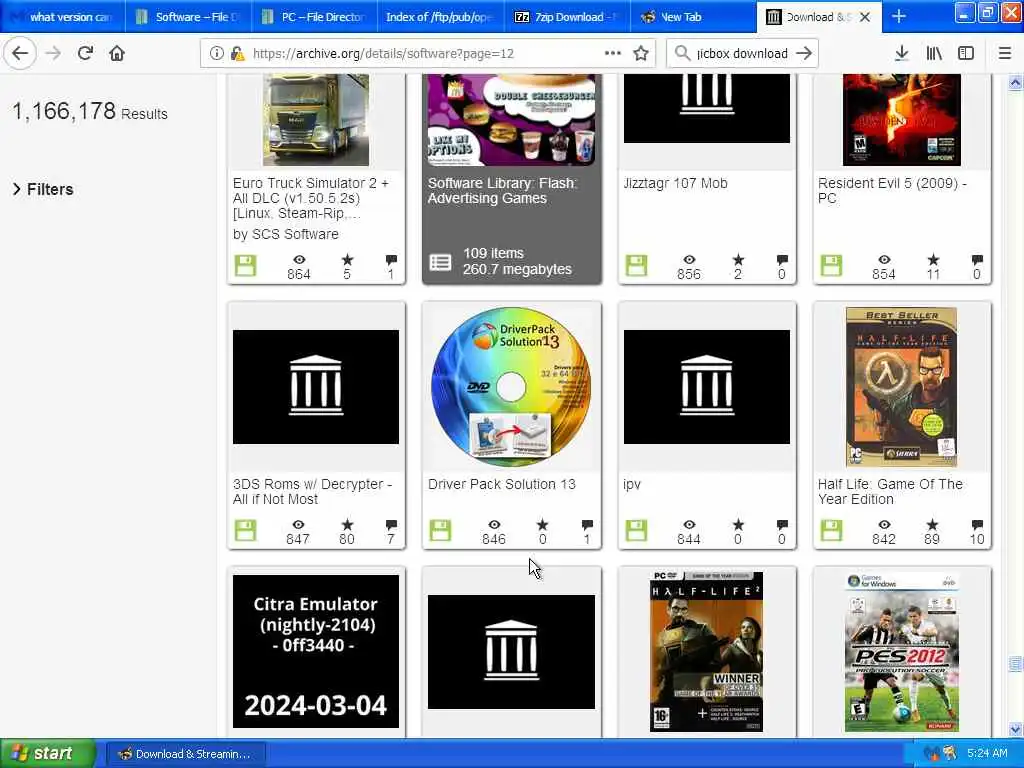
Task: Go back to the previous page
Action: pos(20,53)
